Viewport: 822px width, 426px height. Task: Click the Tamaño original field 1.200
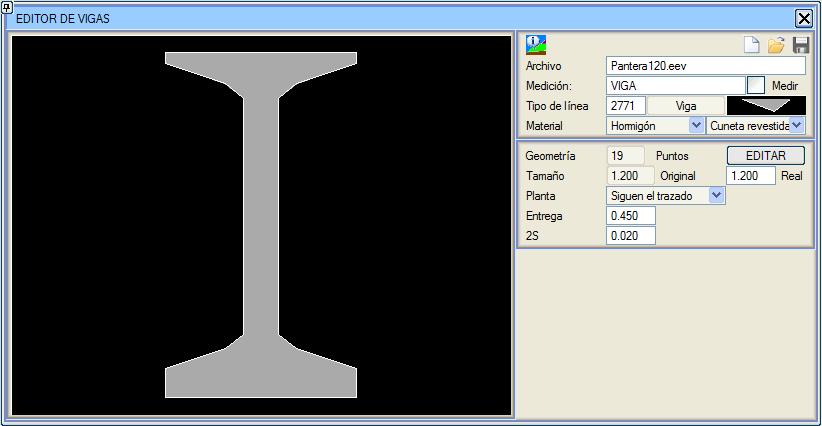click(x=631, y=176)
